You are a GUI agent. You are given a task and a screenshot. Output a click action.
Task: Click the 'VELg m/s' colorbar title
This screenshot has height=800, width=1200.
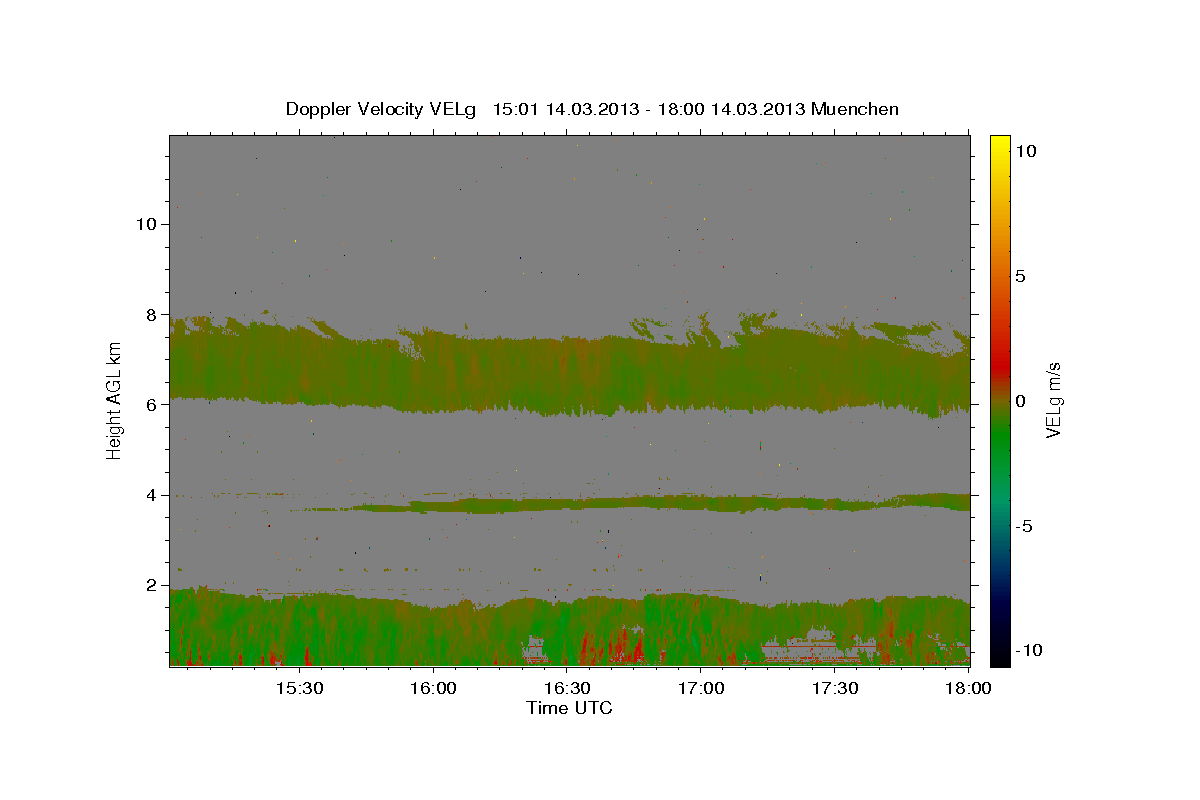(x=1054, y=401)
